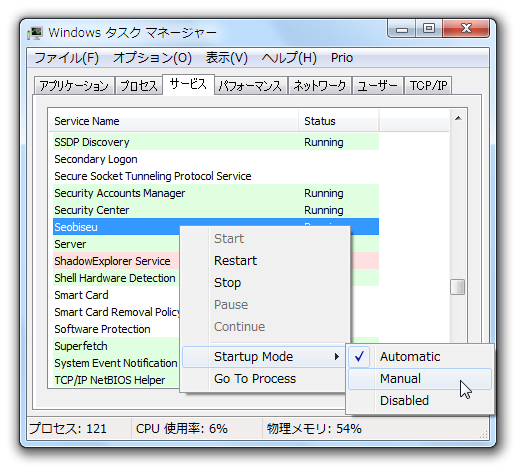
Task: Open the Prio menu
Action: pos(342,58)
